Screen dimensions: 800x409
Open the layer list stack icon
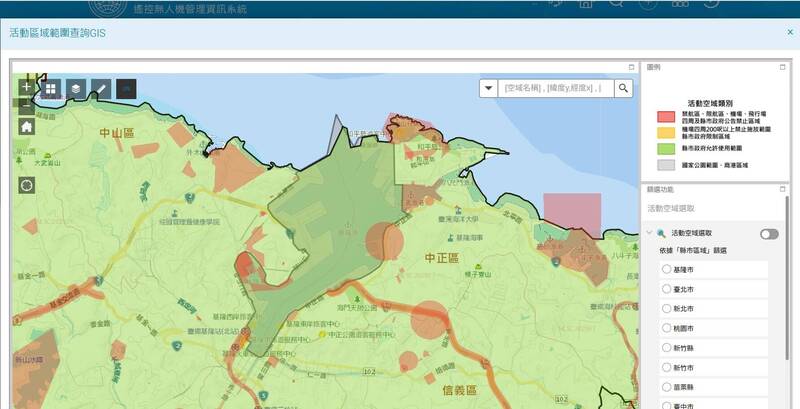(x=76, y=89)
